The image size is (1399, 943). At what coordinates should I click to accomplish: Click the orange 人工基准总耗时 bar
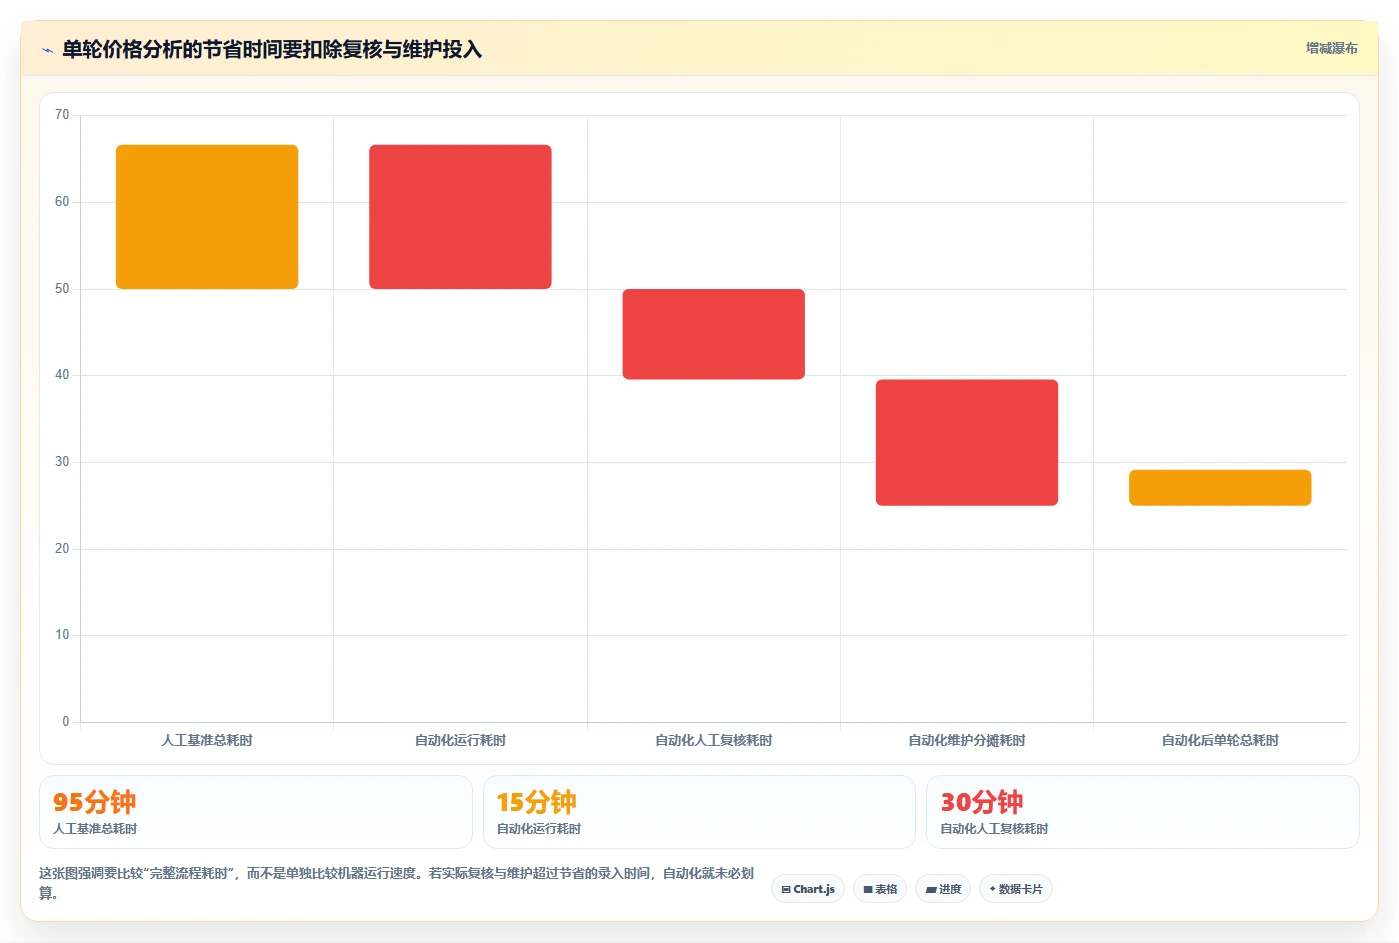[x=207, y=217]
